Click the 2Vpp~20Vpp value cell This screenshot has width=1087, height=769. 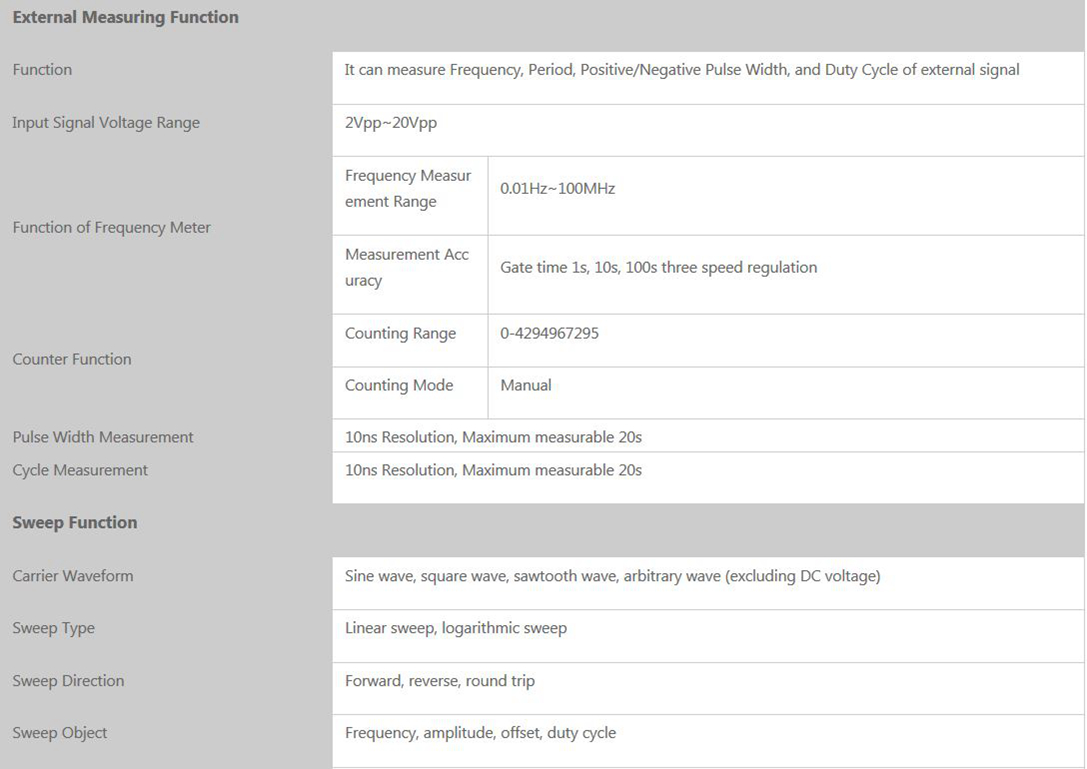pos(391,123)
